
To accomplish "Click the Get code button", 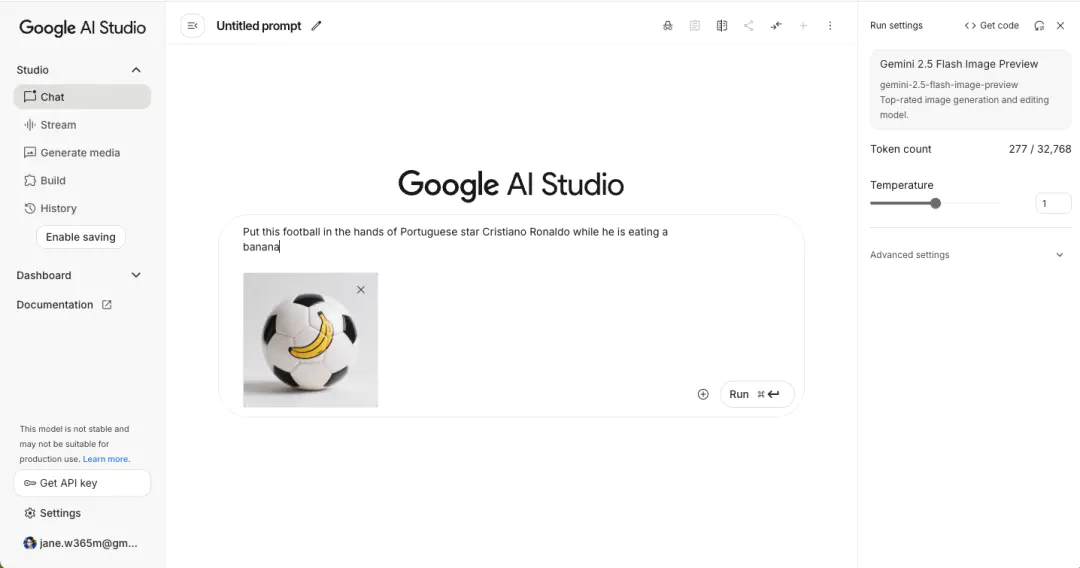I will [991, 25].
